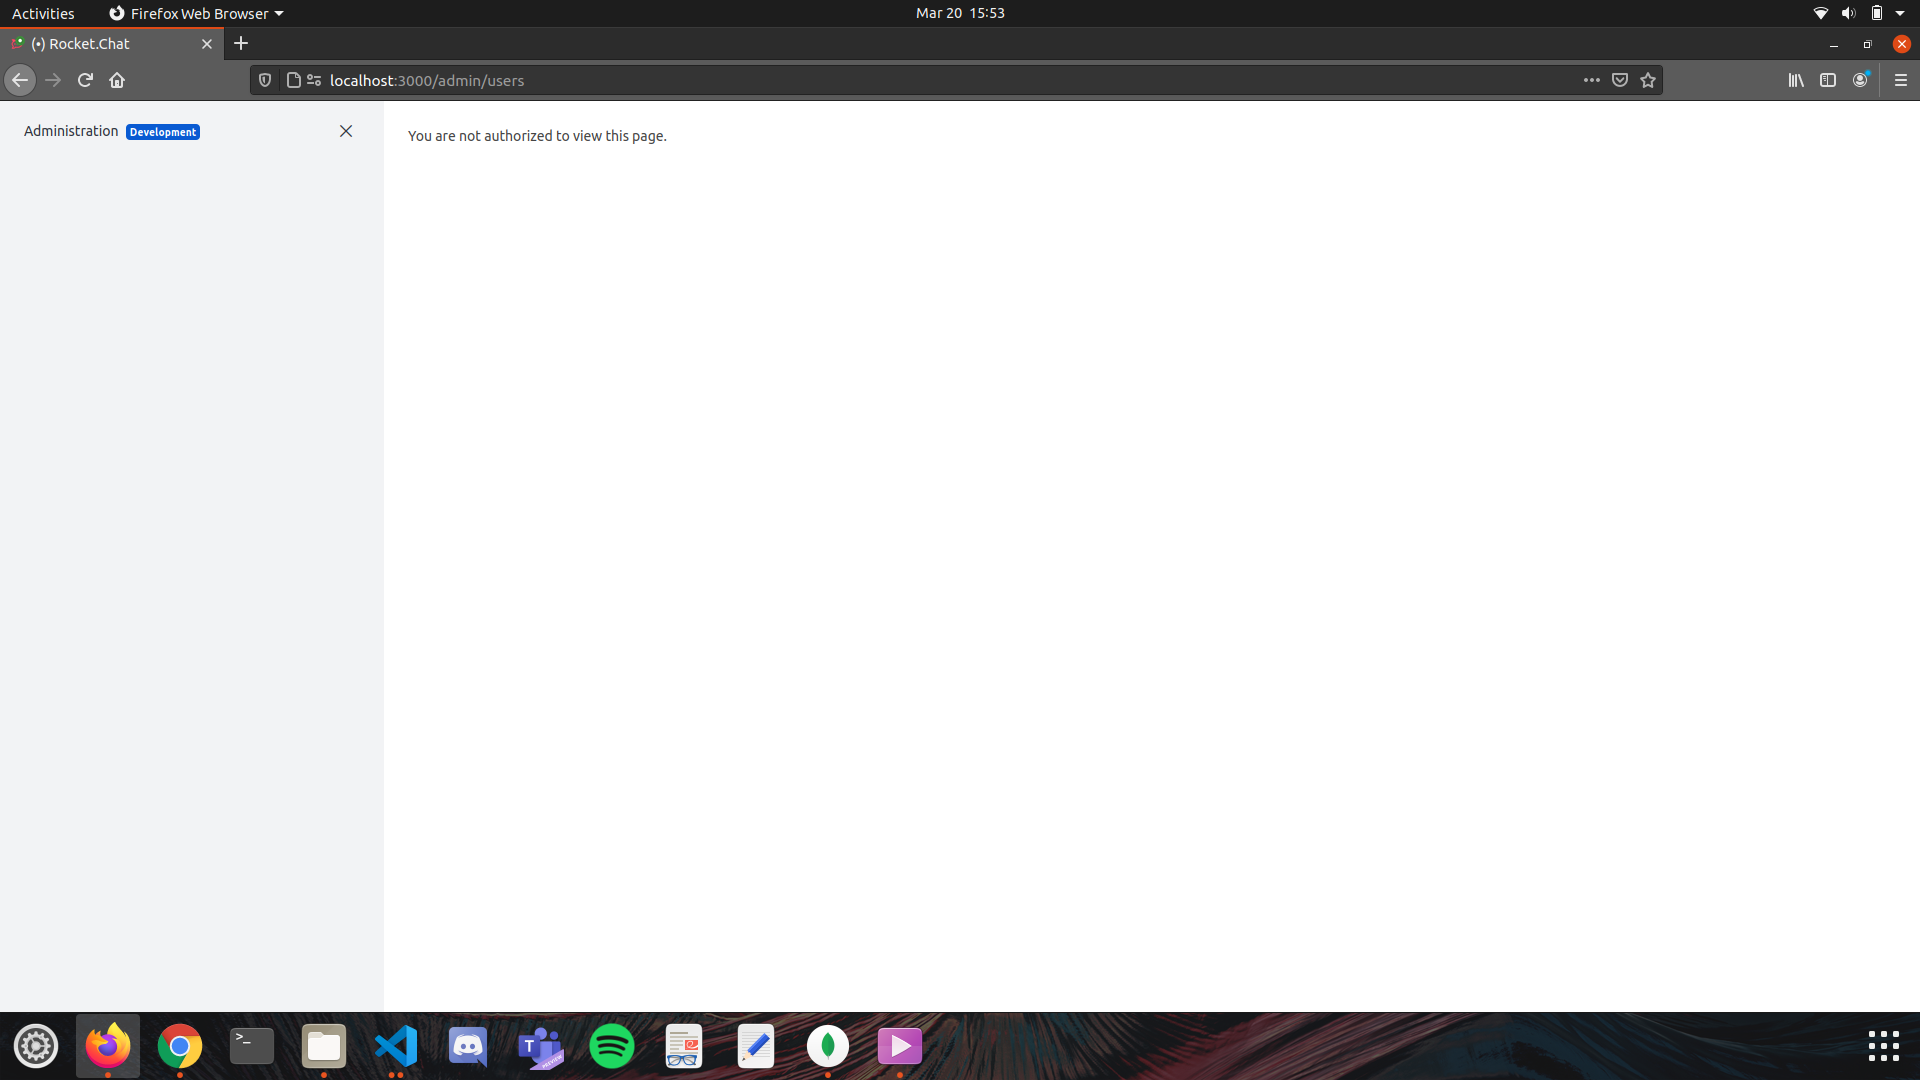The width and height of the screenshot is (1920, 1080).
Task: Close the Administration sidebar panel
Action: [346, 131]
